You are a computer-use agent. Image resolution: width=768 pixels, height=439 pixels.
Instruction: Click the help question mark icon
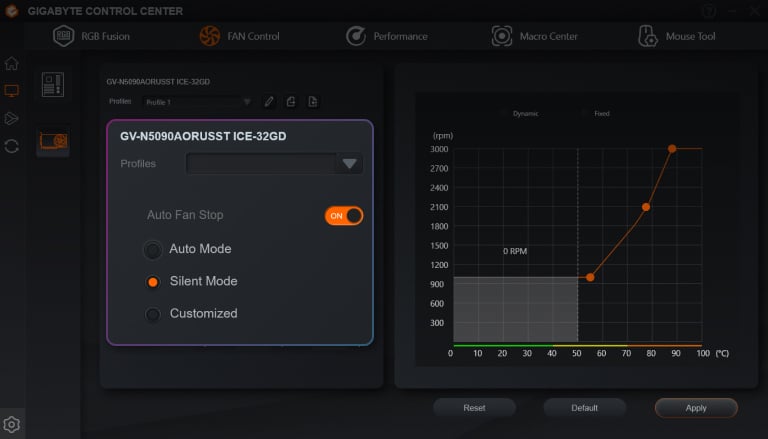[710, 11]
